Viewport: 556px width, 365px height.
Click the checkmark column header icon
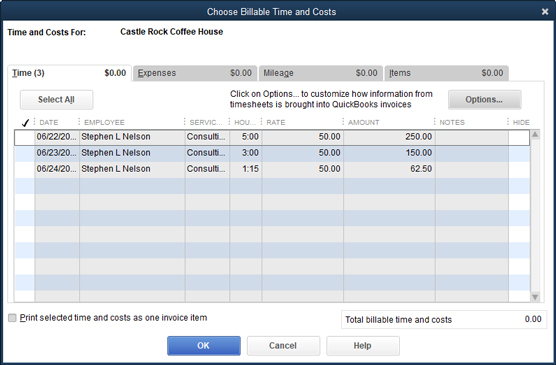pyautogui.click(x=25, y=123)
